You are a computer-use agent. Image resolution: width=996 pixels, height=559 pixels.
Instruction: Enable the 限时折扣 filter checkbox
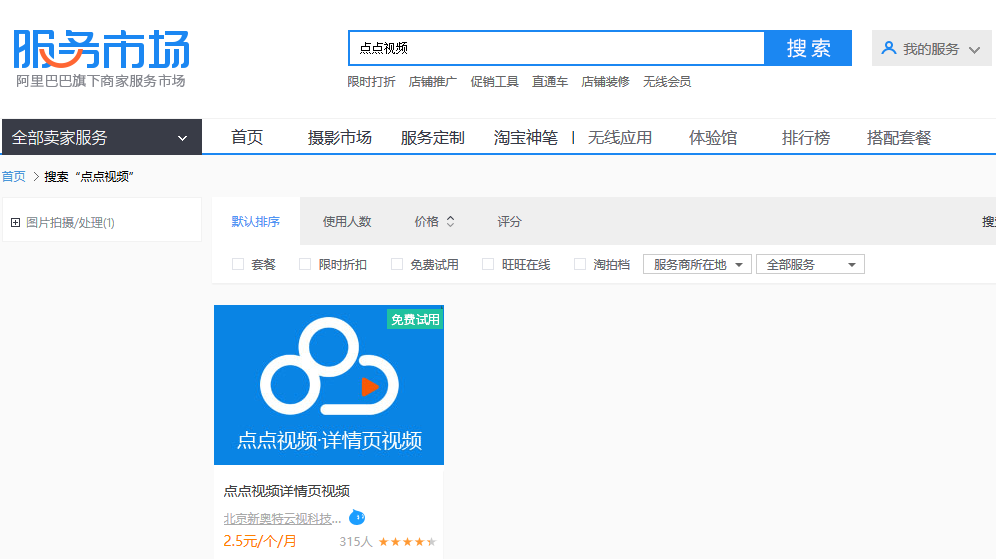(305, 264)
